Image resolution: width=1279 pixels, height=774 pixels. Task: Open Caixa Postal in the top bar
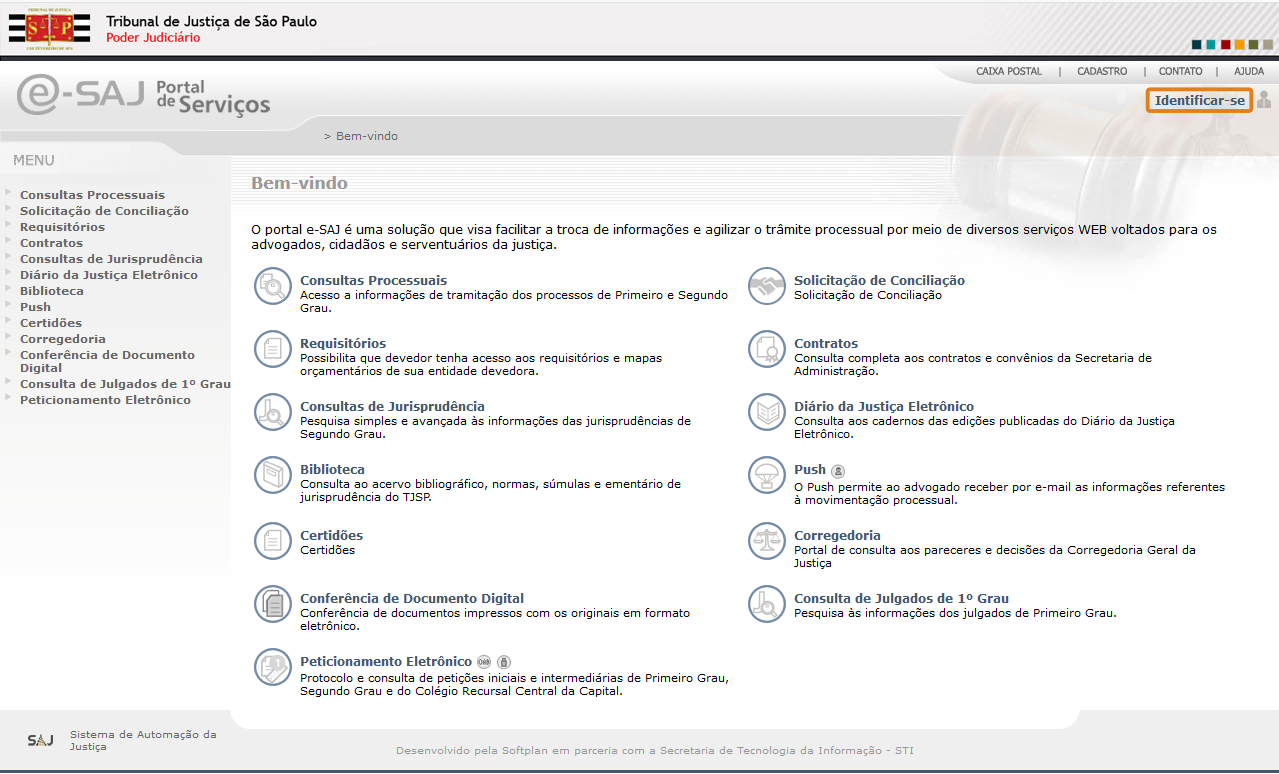pyautogui.click(x=1009, y=72)
